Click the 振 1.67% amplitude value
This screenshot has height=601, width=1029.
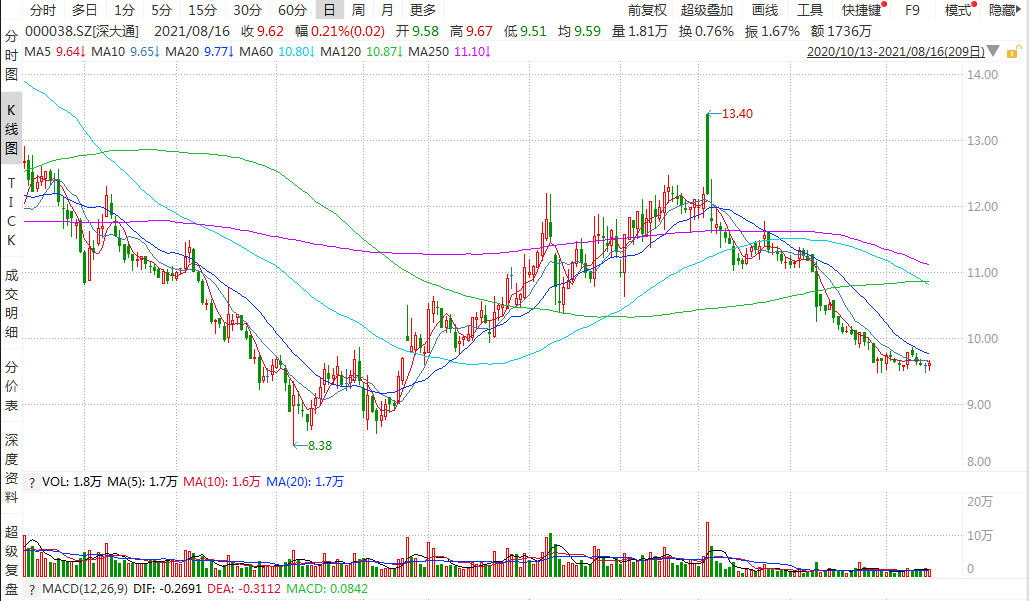pos(772,31)
